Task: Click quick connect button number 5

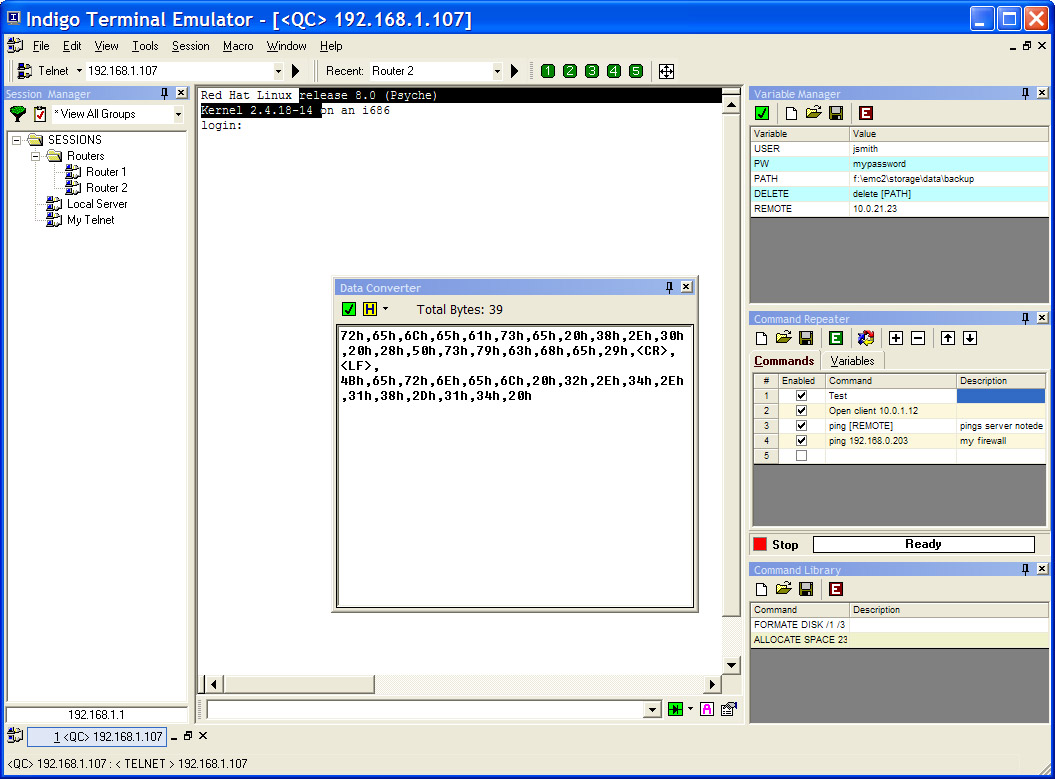Action: point(636,71)
